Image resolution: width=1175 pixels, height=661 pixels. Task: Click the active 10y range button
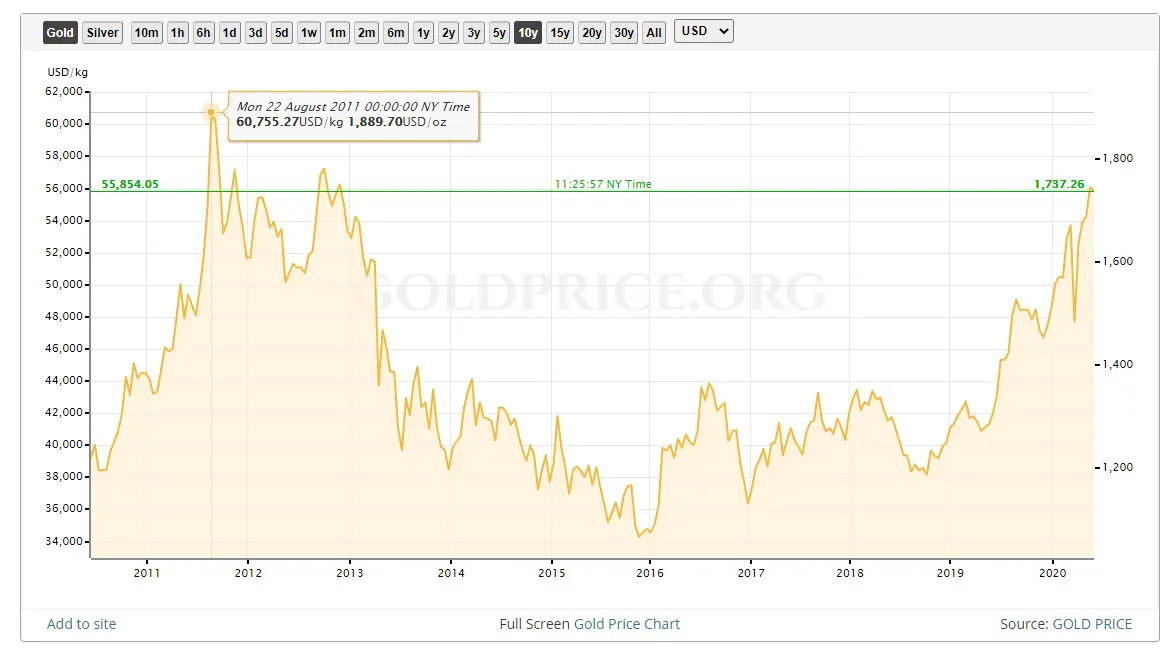click(x=528, y=32)
